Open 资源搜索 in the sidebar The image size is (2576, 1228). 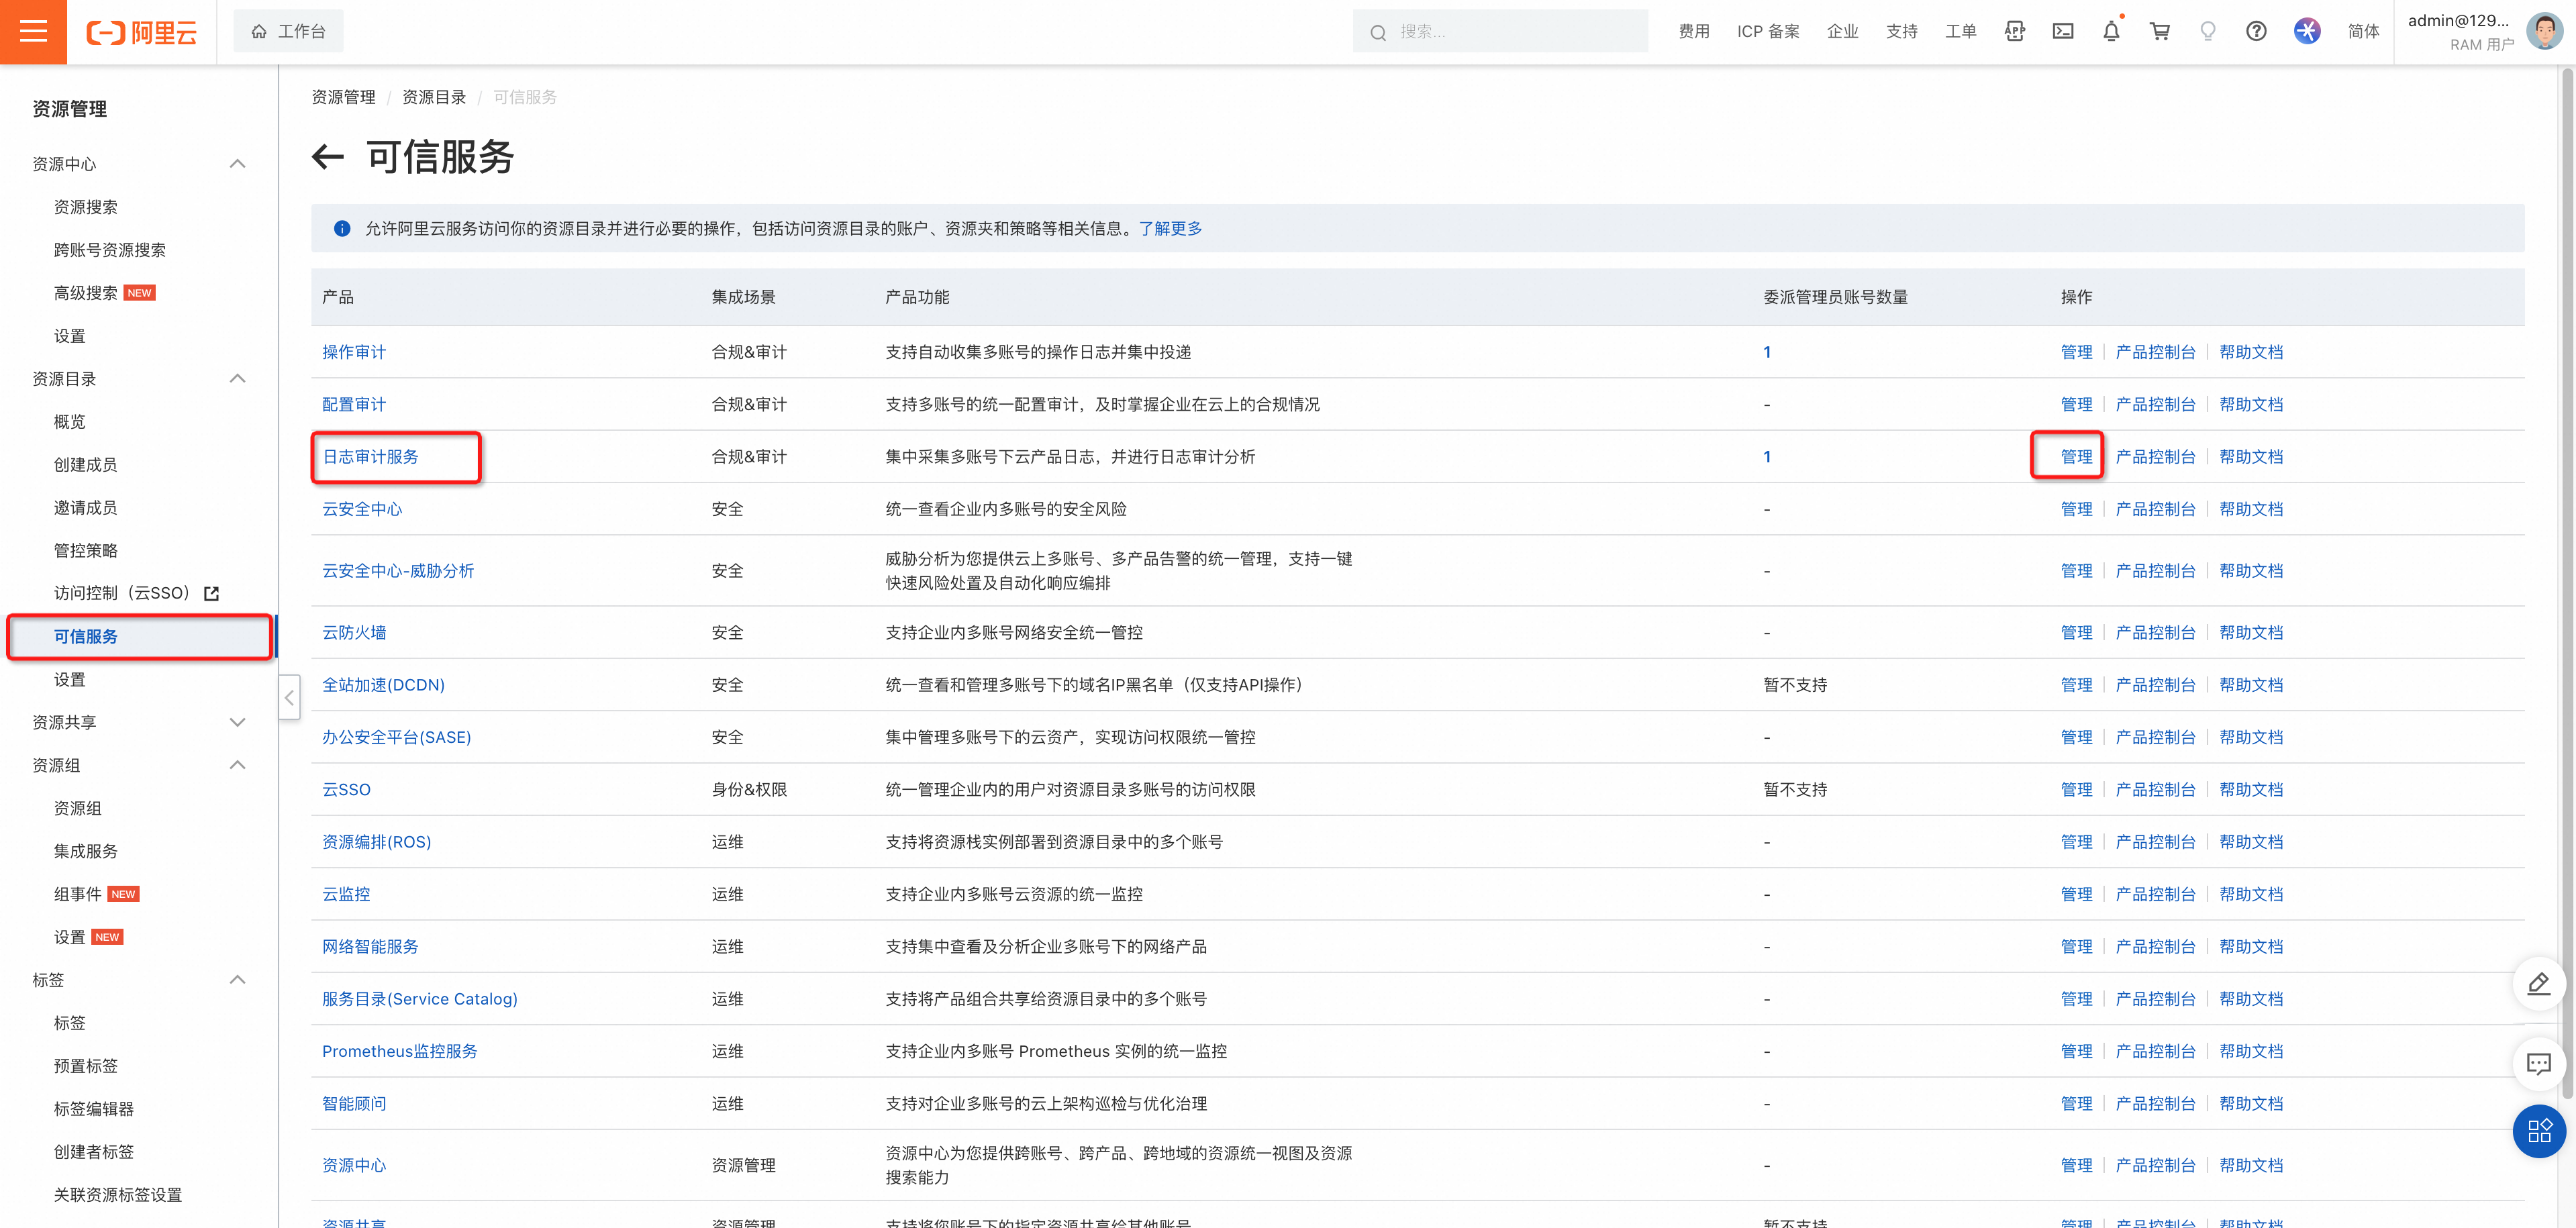(x=86, y=207)
